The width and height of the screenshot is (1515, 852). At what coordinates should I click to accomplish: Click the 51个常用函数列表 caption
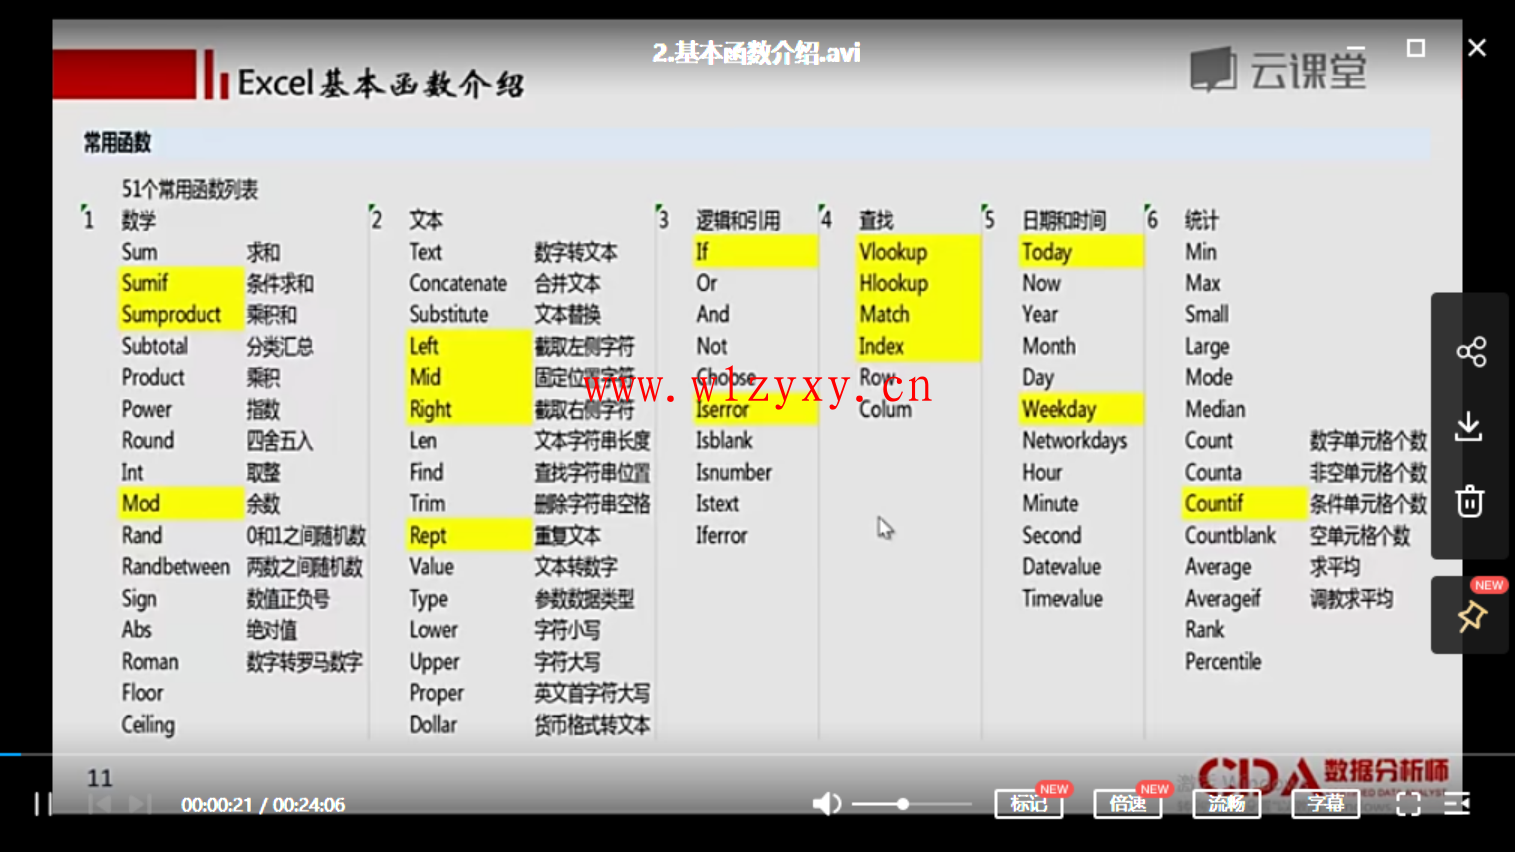click(190, 190)
